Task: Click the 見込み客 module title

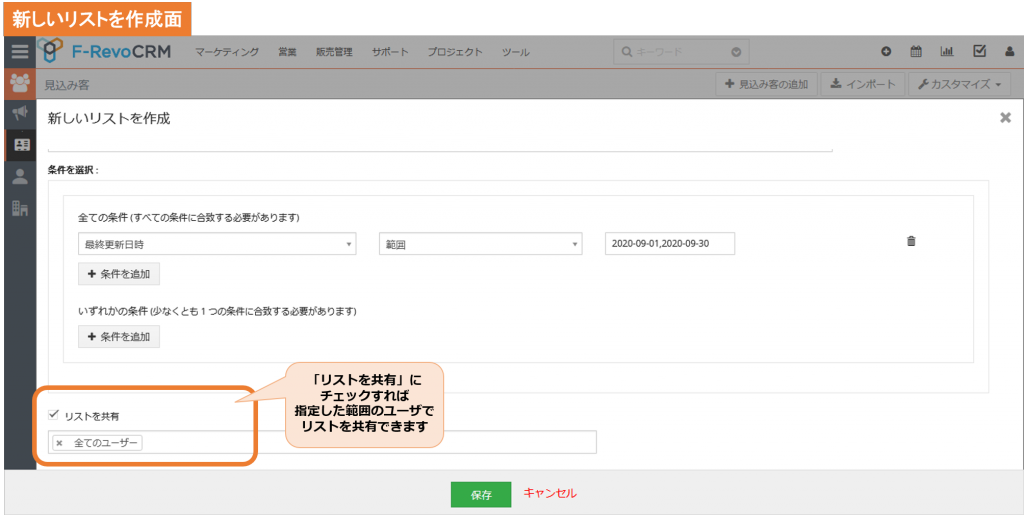Action: click(67, 85)
